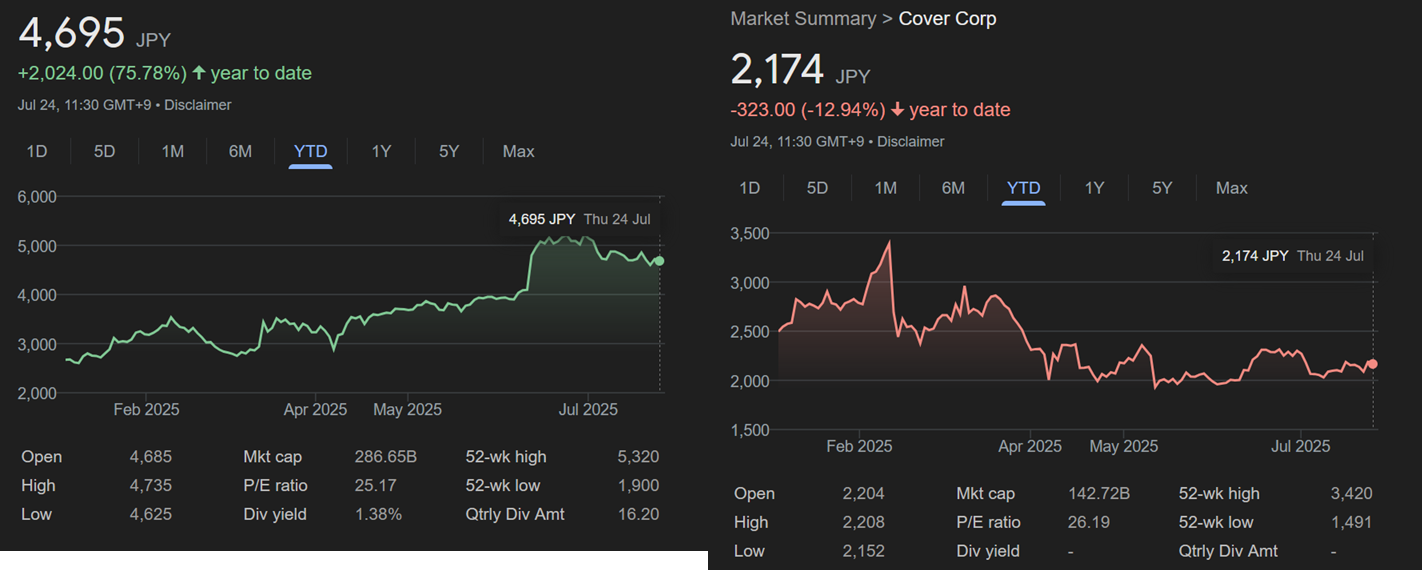Open the Disclaimer link under the 4,695 JPY price
Image resolution: width=1422 pixels, height=570 pixels.
tap(198, 105)
